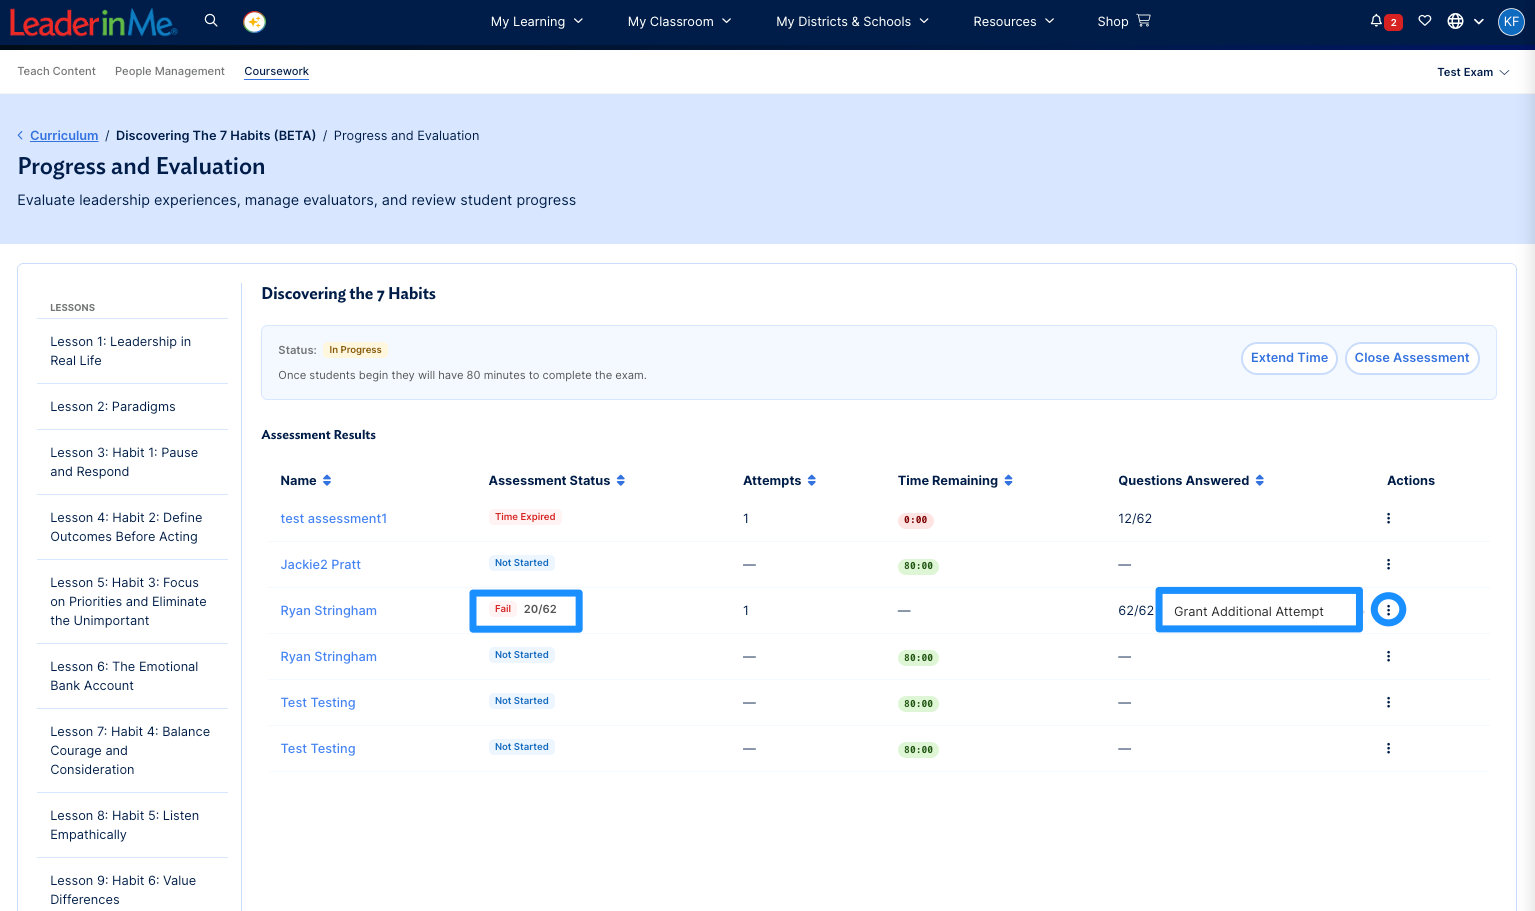Image resolution: width=1535 pixels, height=911 pixels.
Task: Select Lesson 8: Habit 5 Listen Empathically
Action: point(133,825)
